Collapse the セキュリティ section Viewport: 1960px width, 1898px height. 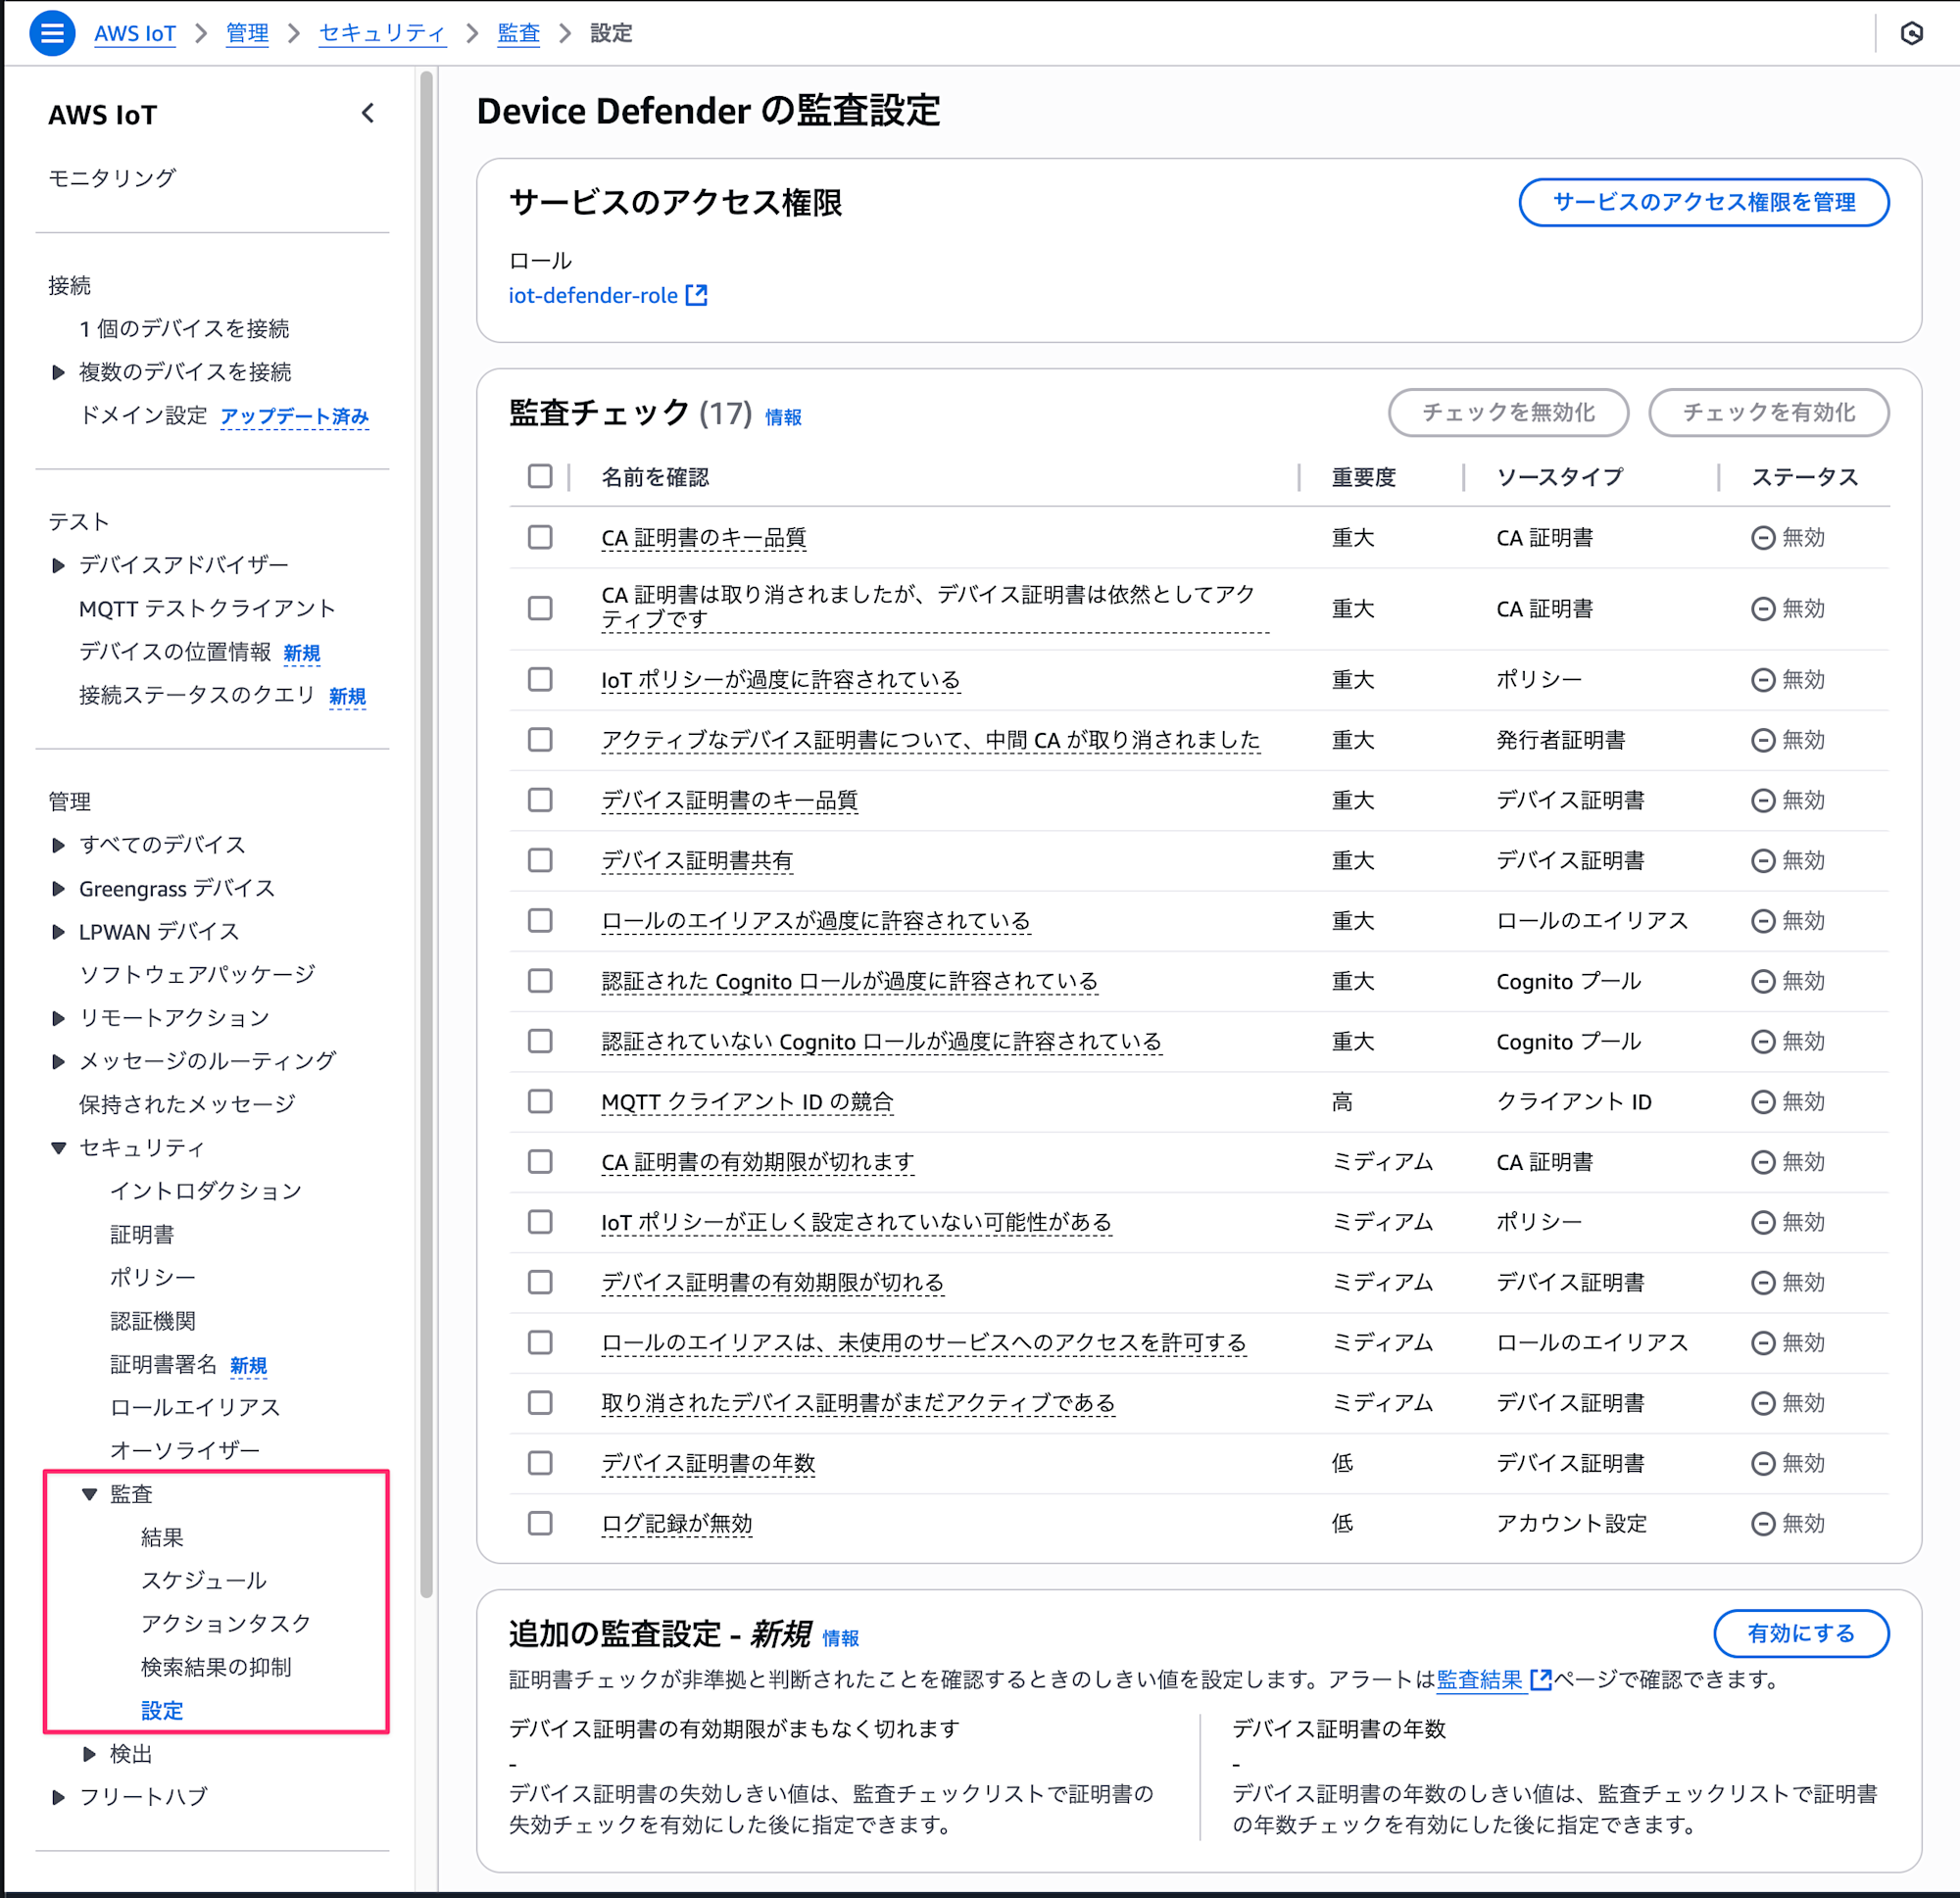click(58, 1148)
